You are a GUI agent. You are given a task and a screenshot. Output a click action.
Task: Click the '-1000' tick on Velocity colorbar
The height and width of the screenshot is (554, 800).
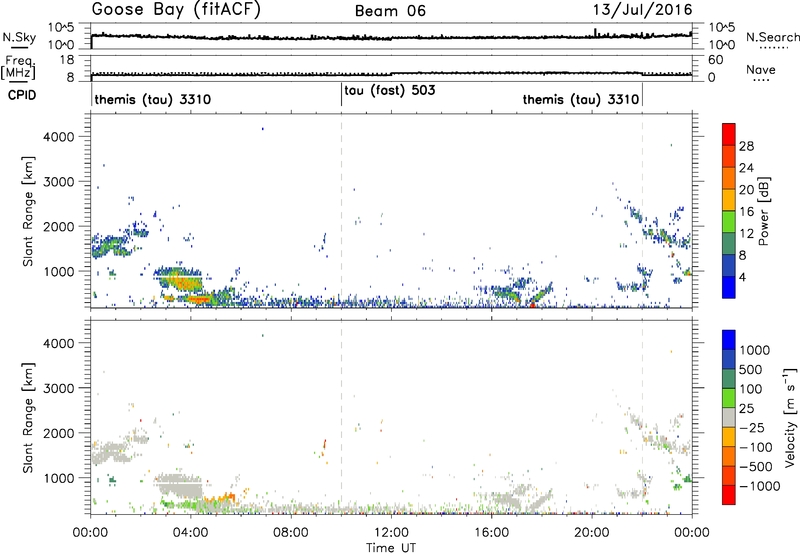point(760,486)
